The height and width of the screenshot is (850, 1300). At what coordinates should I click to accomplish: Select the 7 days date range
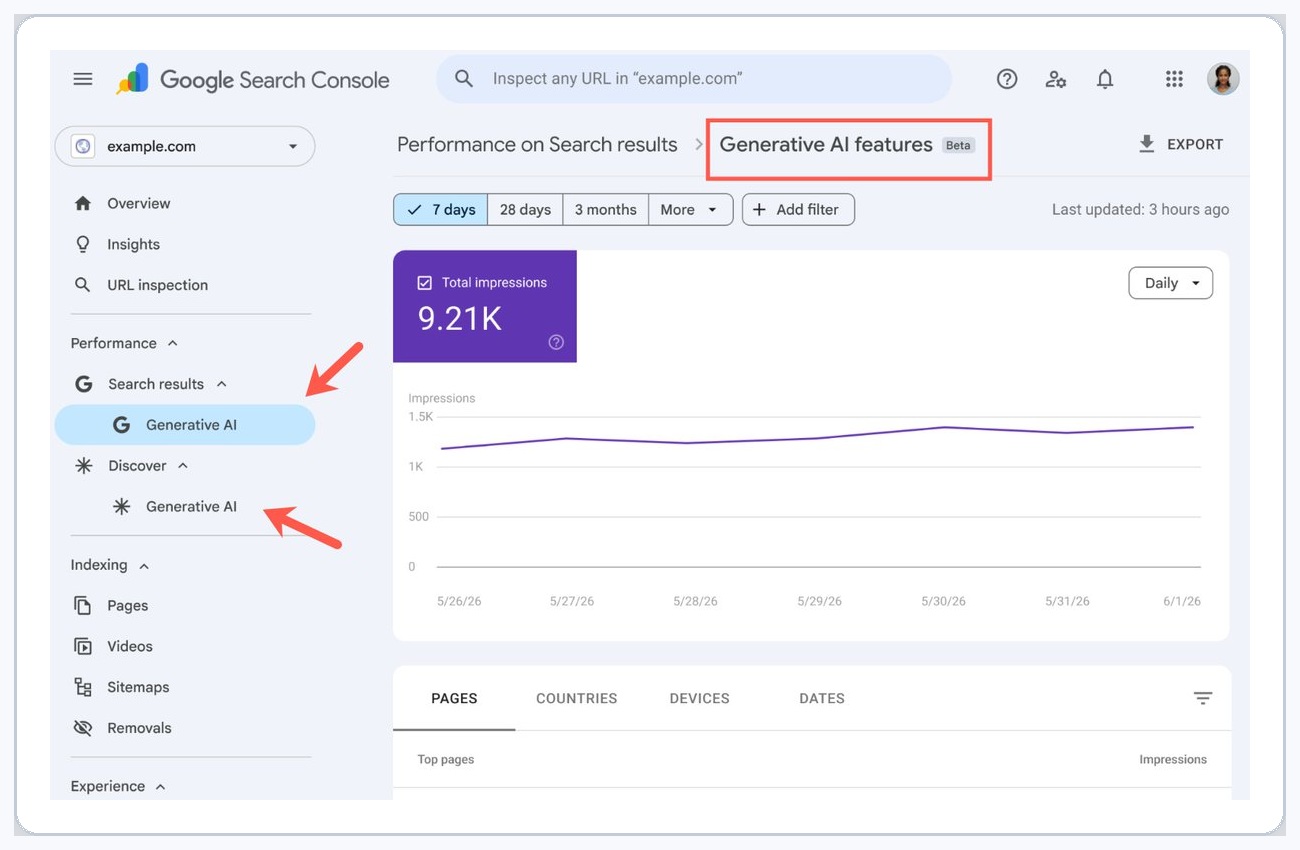point(441,209)
